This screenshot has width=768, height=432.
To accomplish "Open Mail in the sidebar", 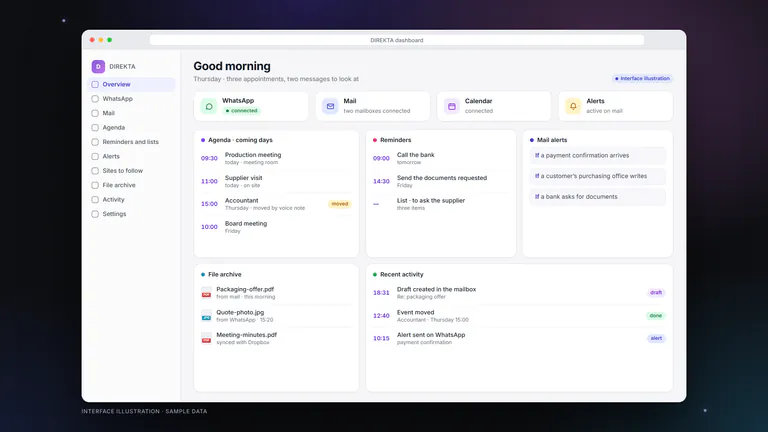I will [x=131, y=113].
